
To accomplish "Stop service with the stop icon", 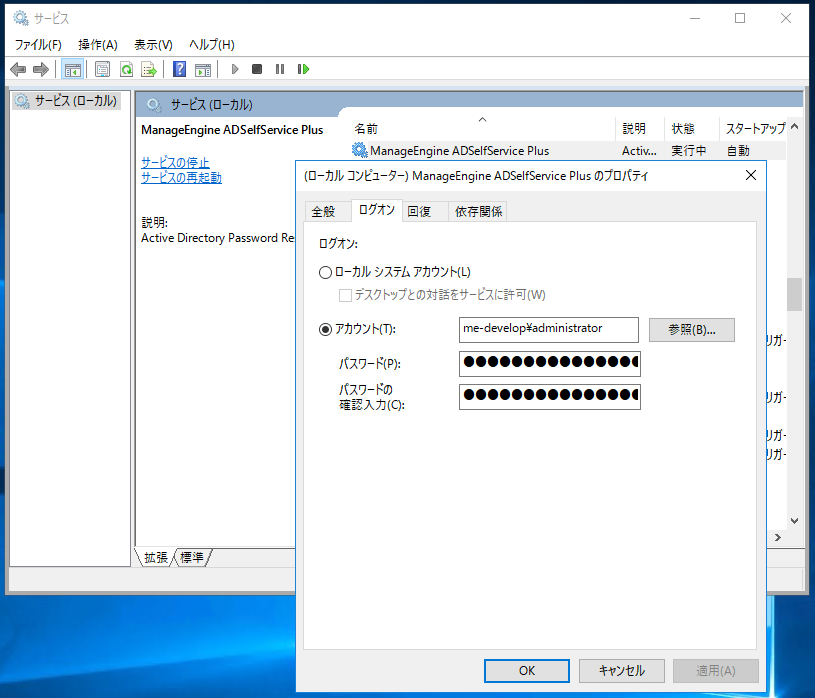I will pos(257,69).
